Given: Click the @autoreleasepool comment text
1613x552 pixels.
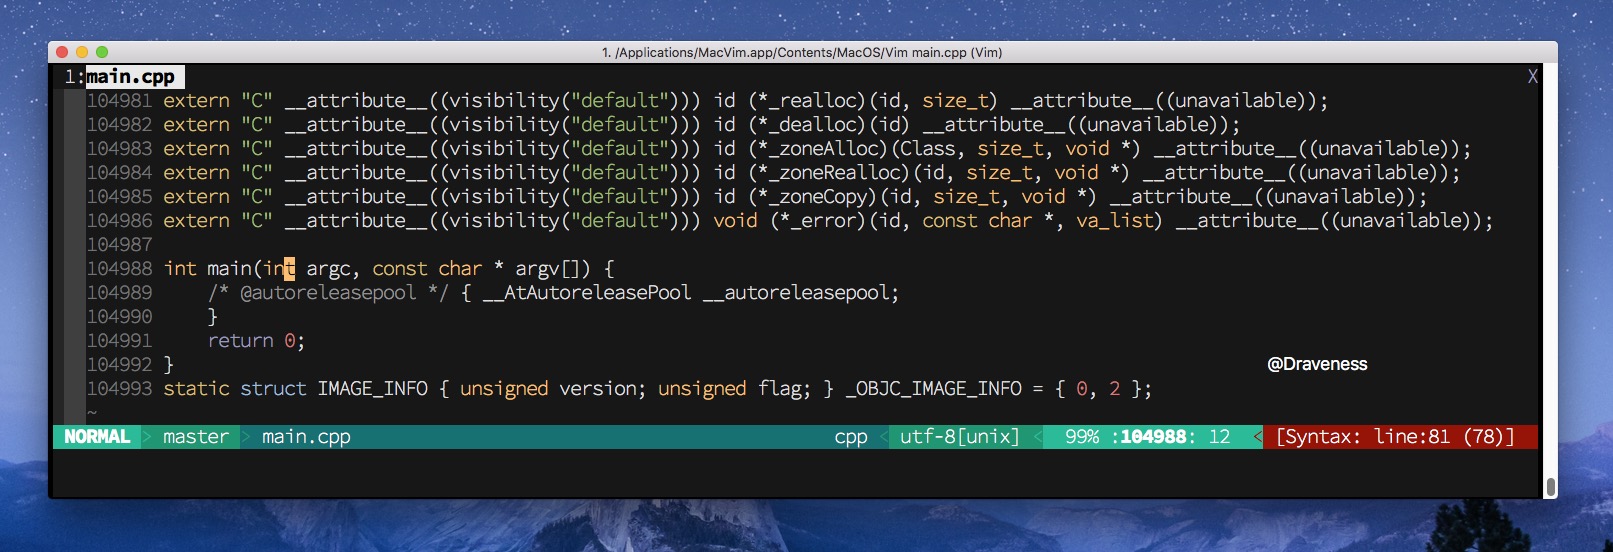Looking at the screenshot, I should tap(328, 293).
